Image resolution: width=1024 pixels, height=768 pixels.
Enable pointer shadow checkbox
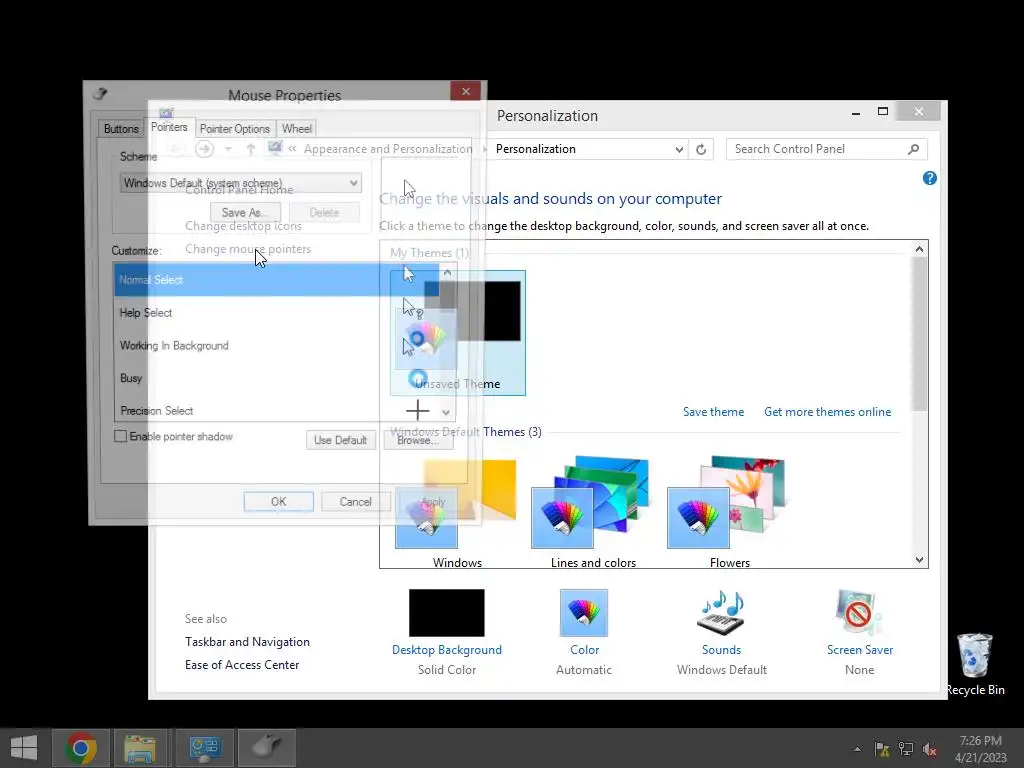pyautogui.click(x=121, y=436)
